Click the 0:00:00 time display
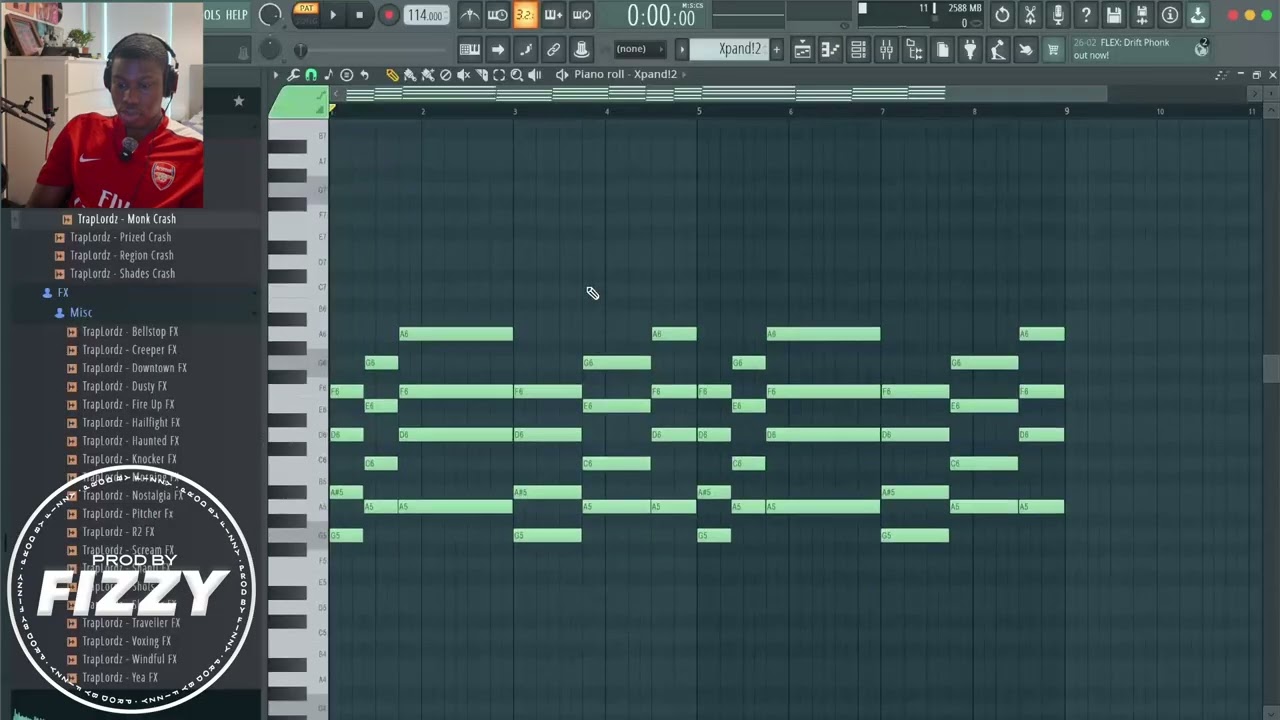 [x=660, y=16]
